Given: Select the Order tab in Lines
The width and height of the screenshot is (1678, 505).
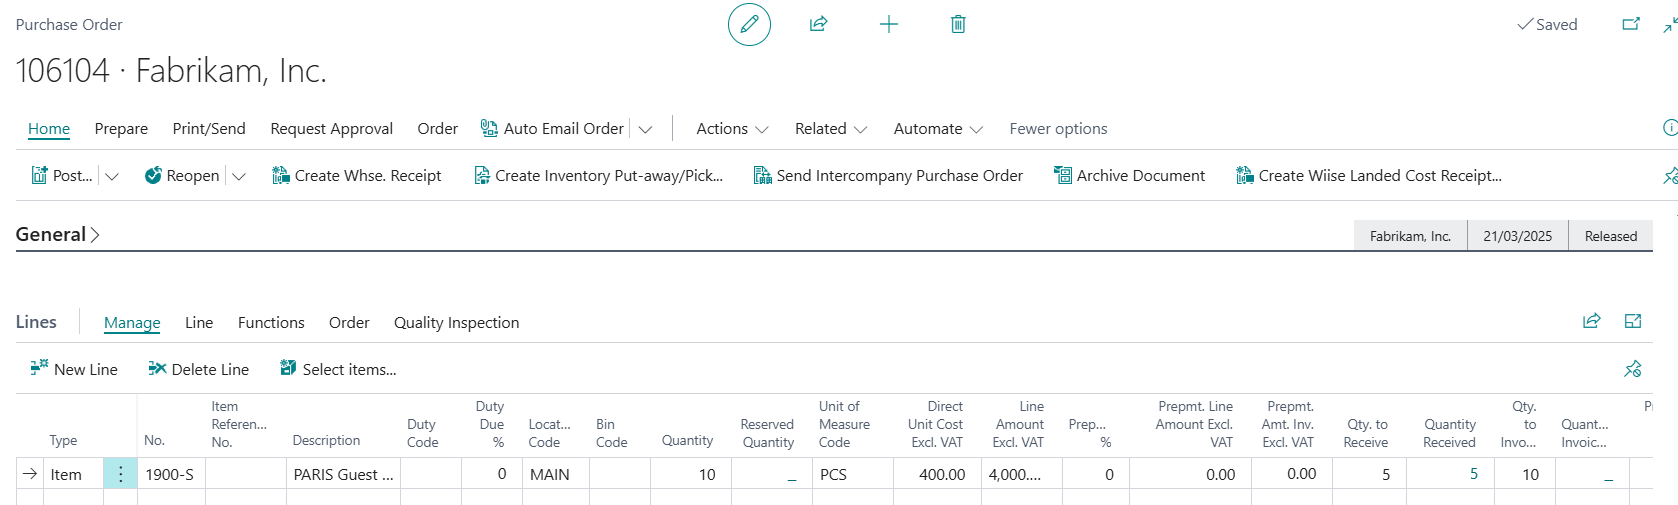Looking at the screenshot, I should 349,322.
